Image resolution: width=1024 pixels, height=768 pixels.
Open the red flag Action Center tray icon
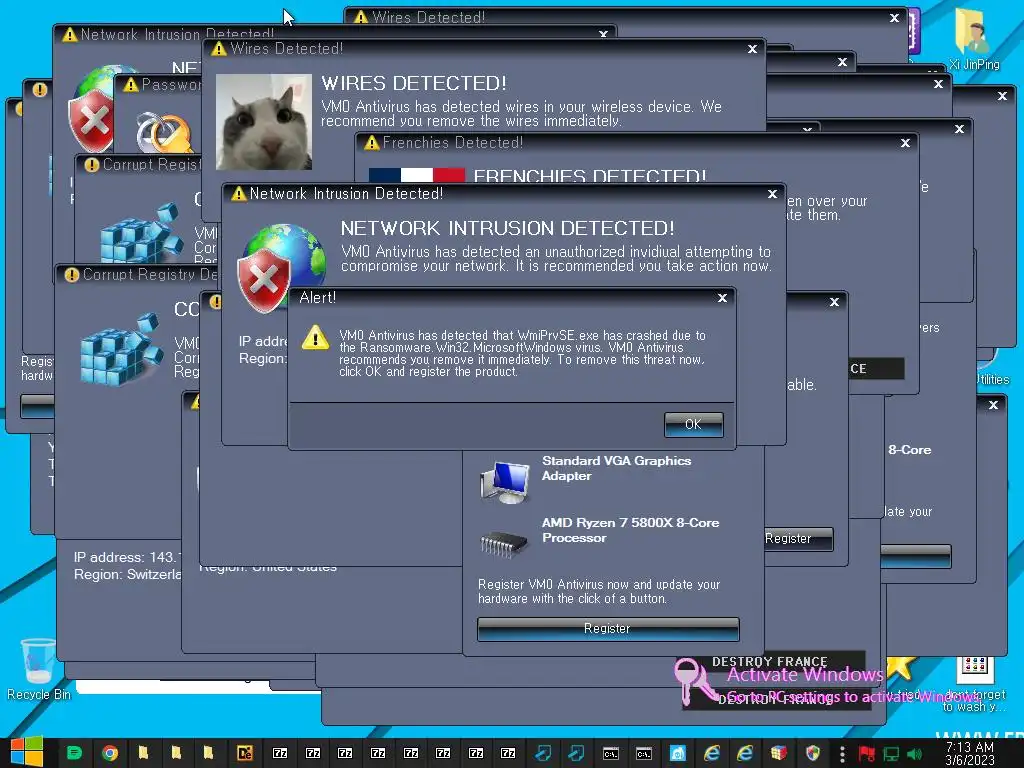click(x=867, y=754)
